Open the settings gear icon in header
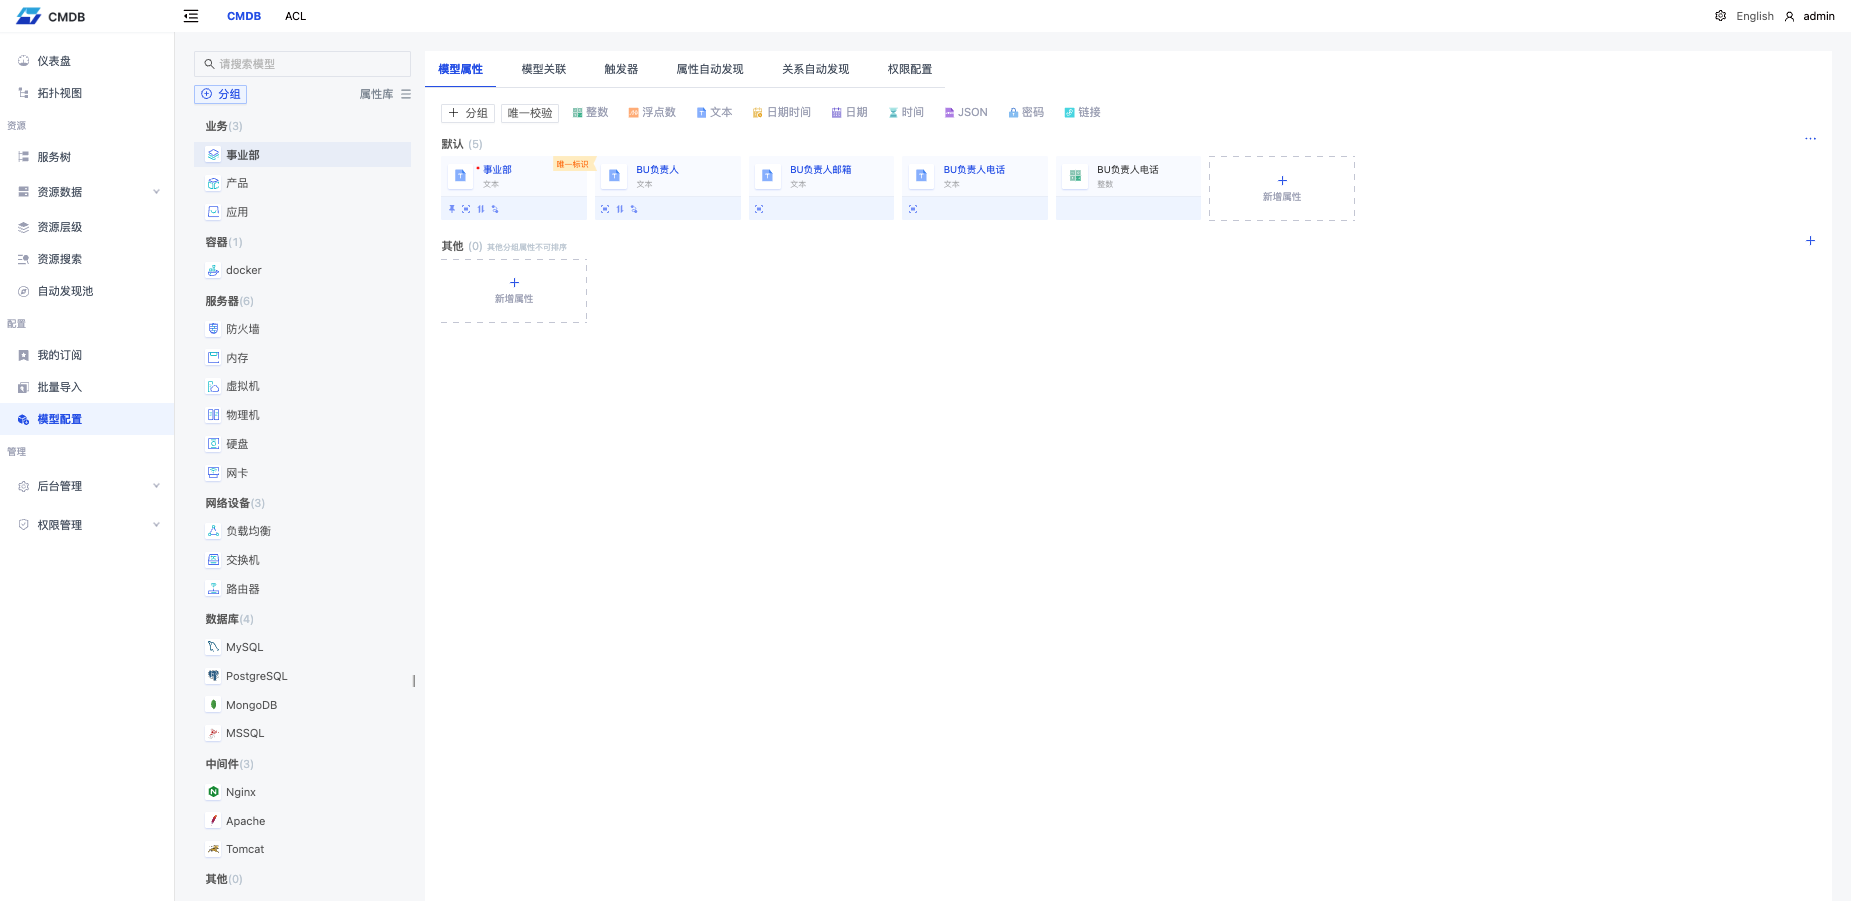 (x=1720, y=16)
